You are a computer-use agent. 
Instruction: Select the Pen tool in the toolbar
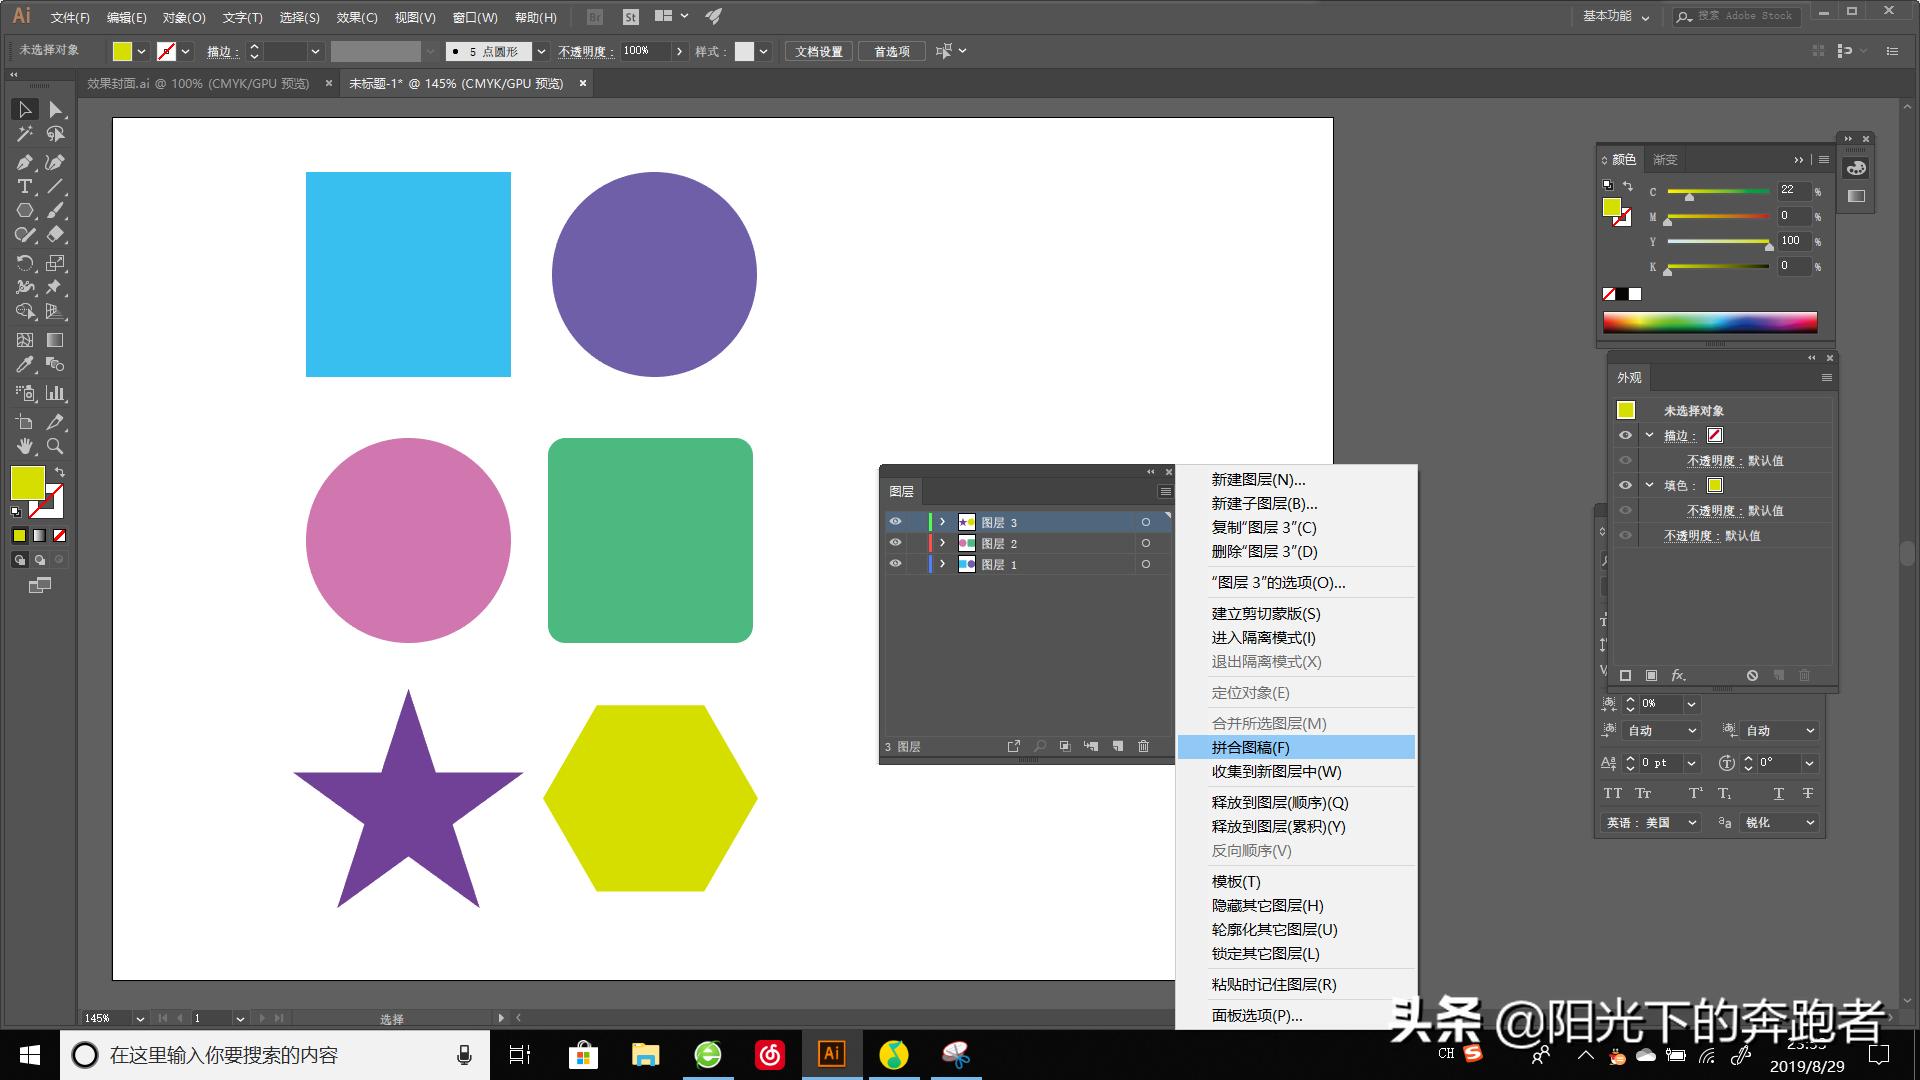(x=26, y=162)
